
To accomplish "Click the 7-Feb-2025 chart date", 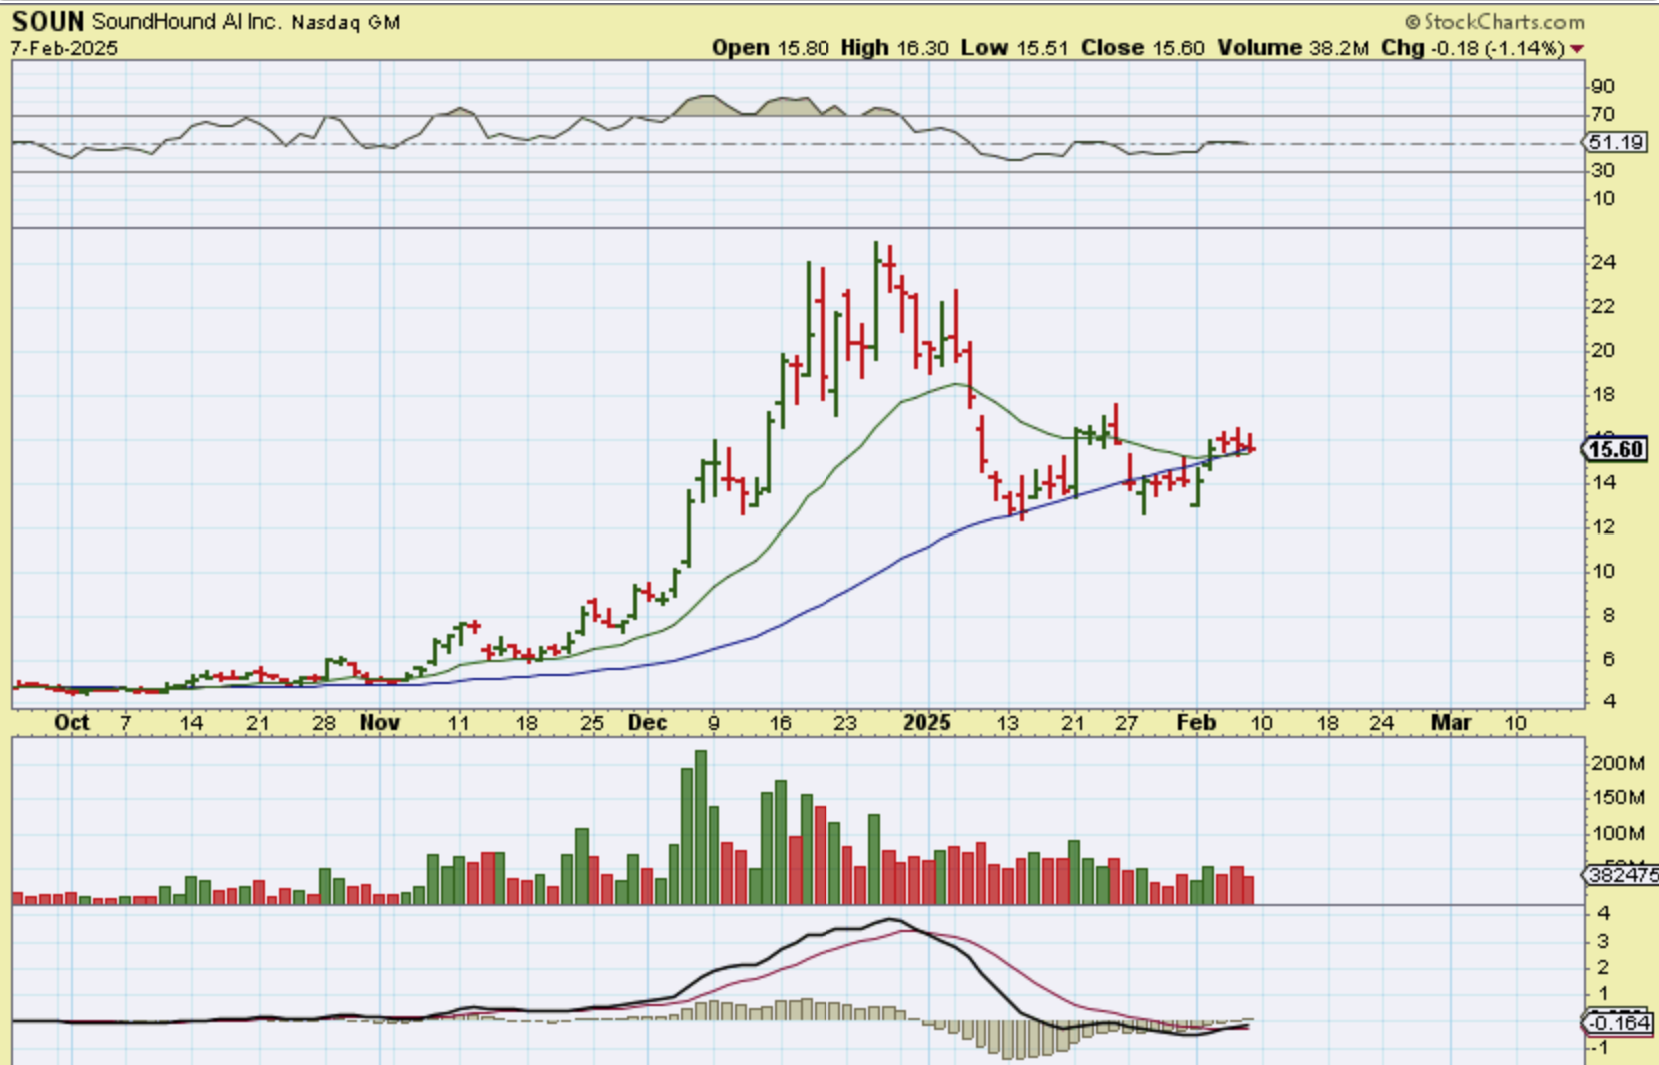I will pos(64,48).
